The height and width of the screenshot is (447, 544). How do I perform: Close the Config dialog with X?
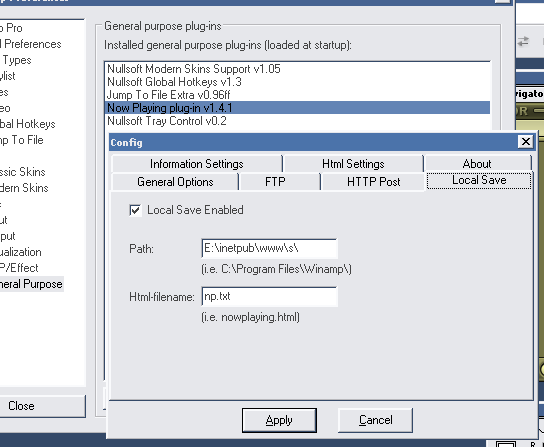point(526,142)
